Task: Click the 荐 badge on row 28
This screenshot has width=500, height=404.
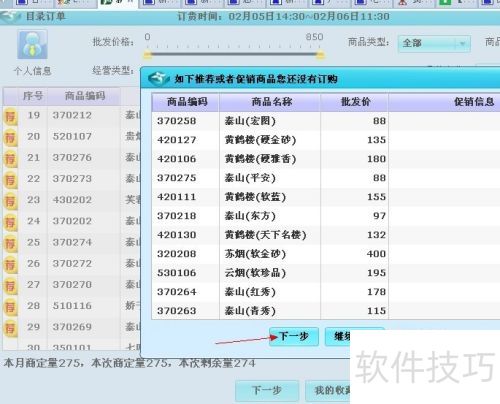Action: pos(10,307)
